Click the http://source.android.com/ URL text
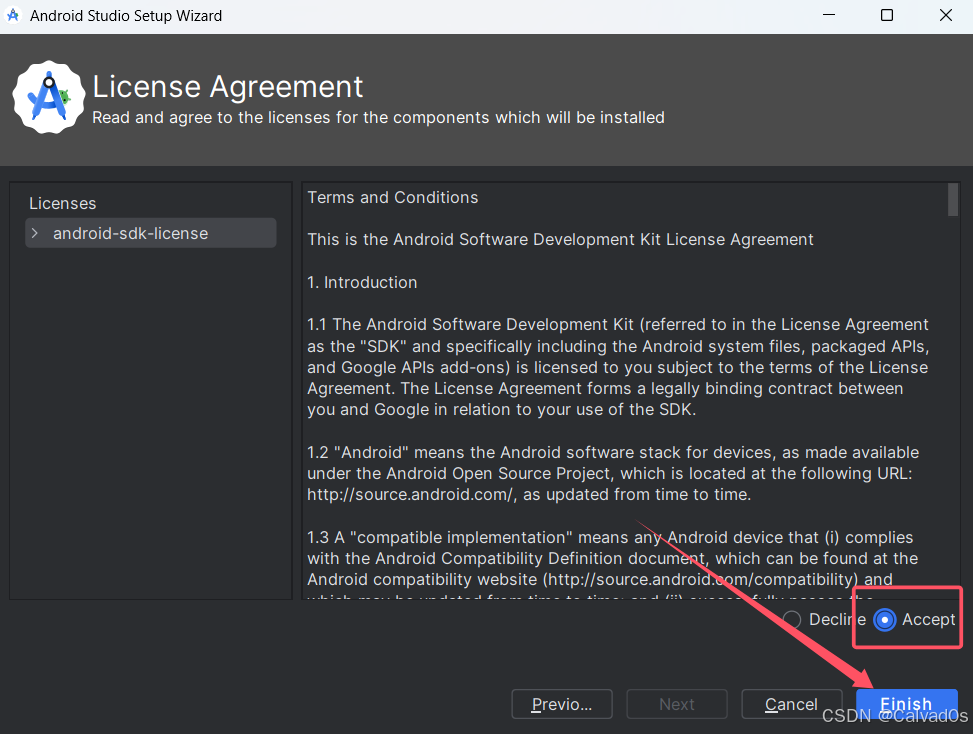 [x=411, y=495]
